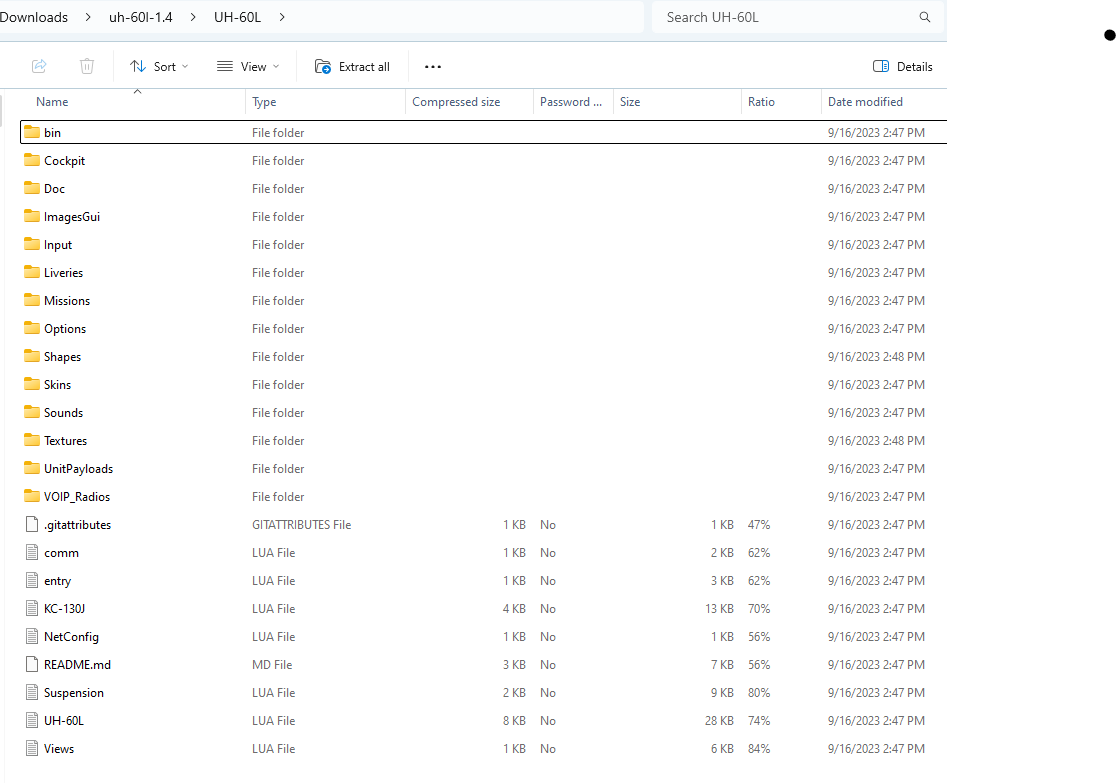Click the Share icon in toolbar
This screenshot has height=783, width=1116.
(39, 66)
